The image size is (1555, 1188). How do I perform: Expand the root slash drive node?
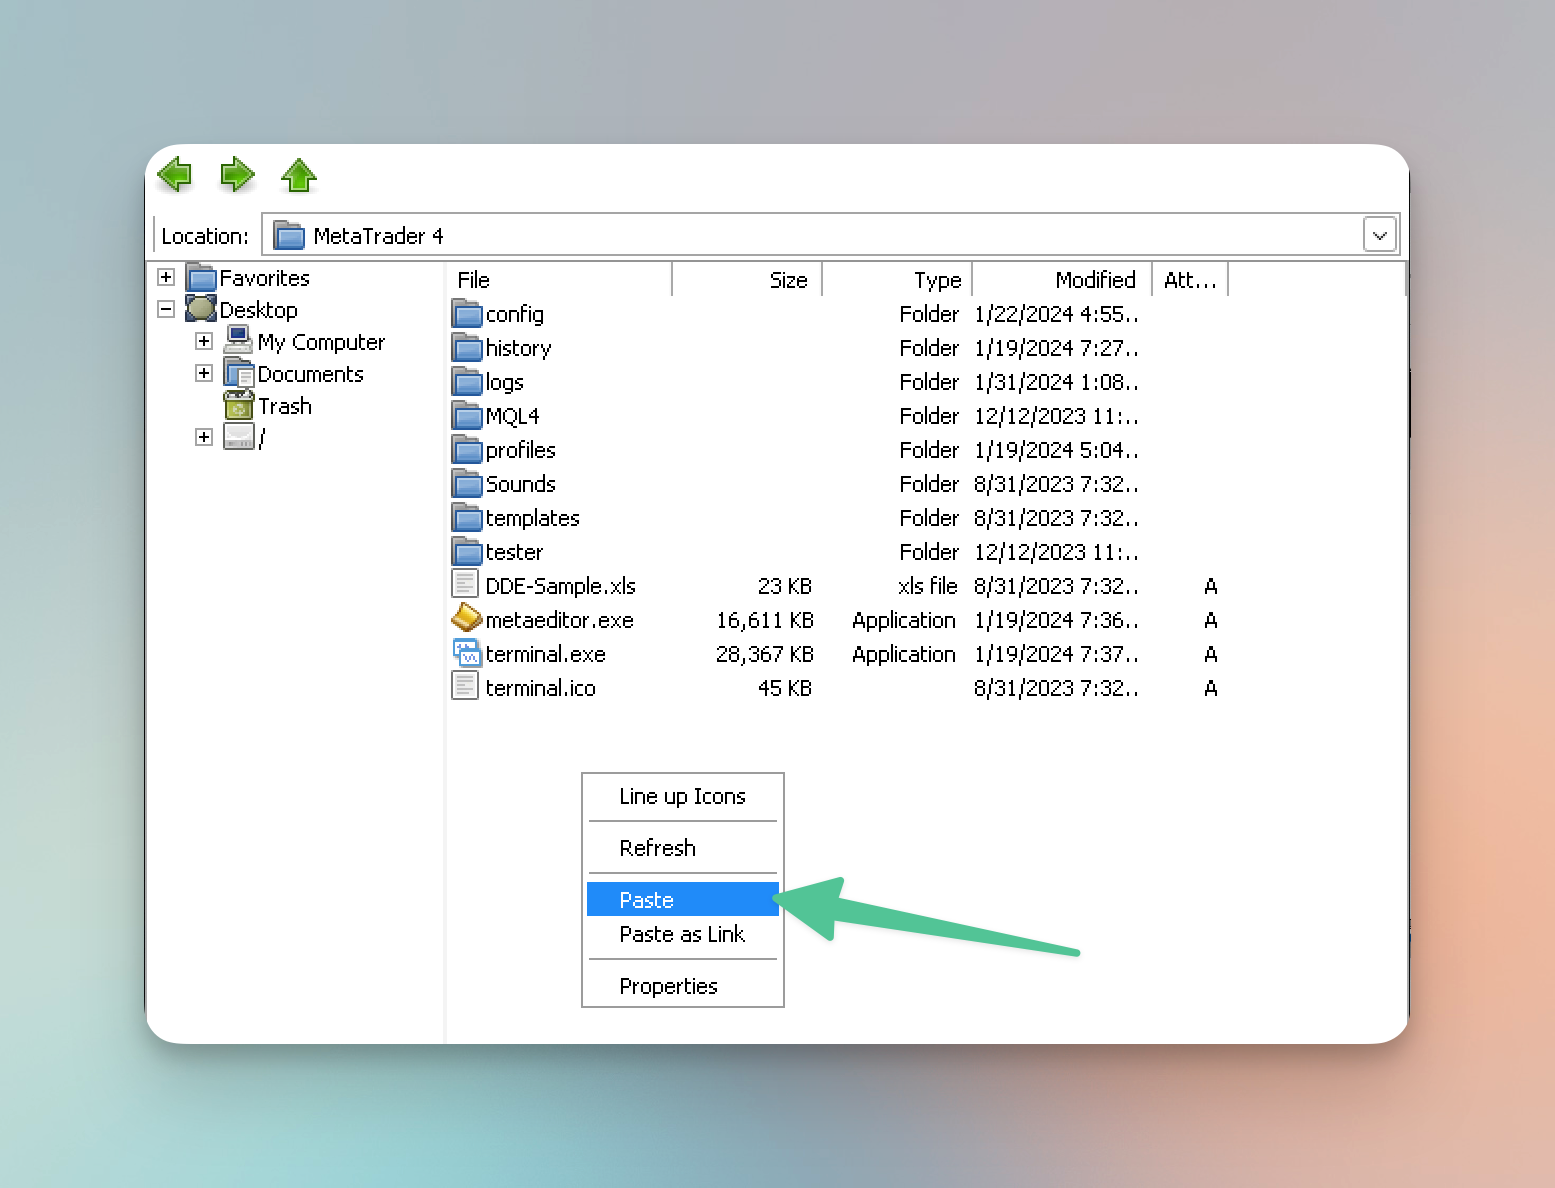[x=204, y=437]
